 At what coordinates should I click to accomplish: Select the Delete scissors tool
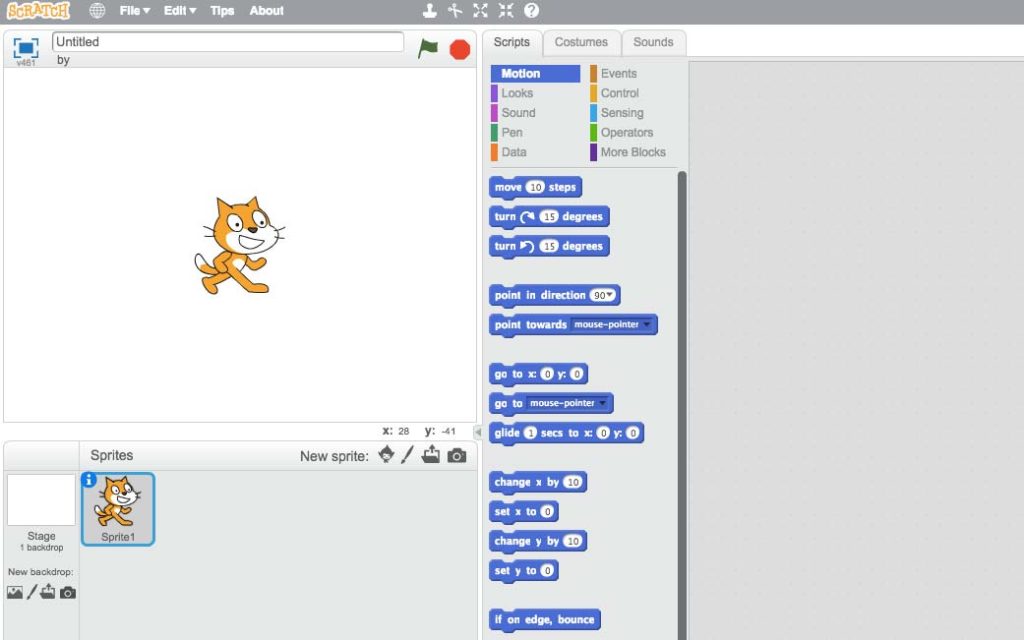(x=455, y=10)
